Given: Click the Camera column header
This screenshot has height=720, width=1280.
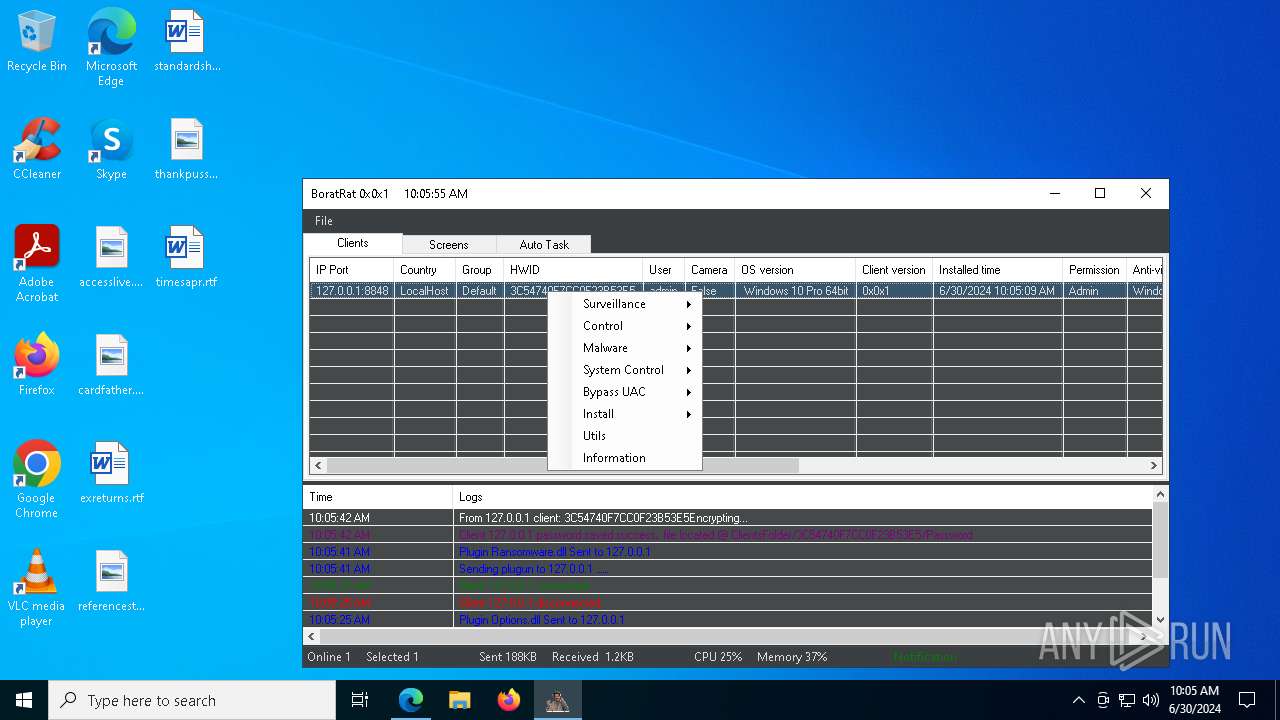Looking at the screenshot, I should (710, 270).
